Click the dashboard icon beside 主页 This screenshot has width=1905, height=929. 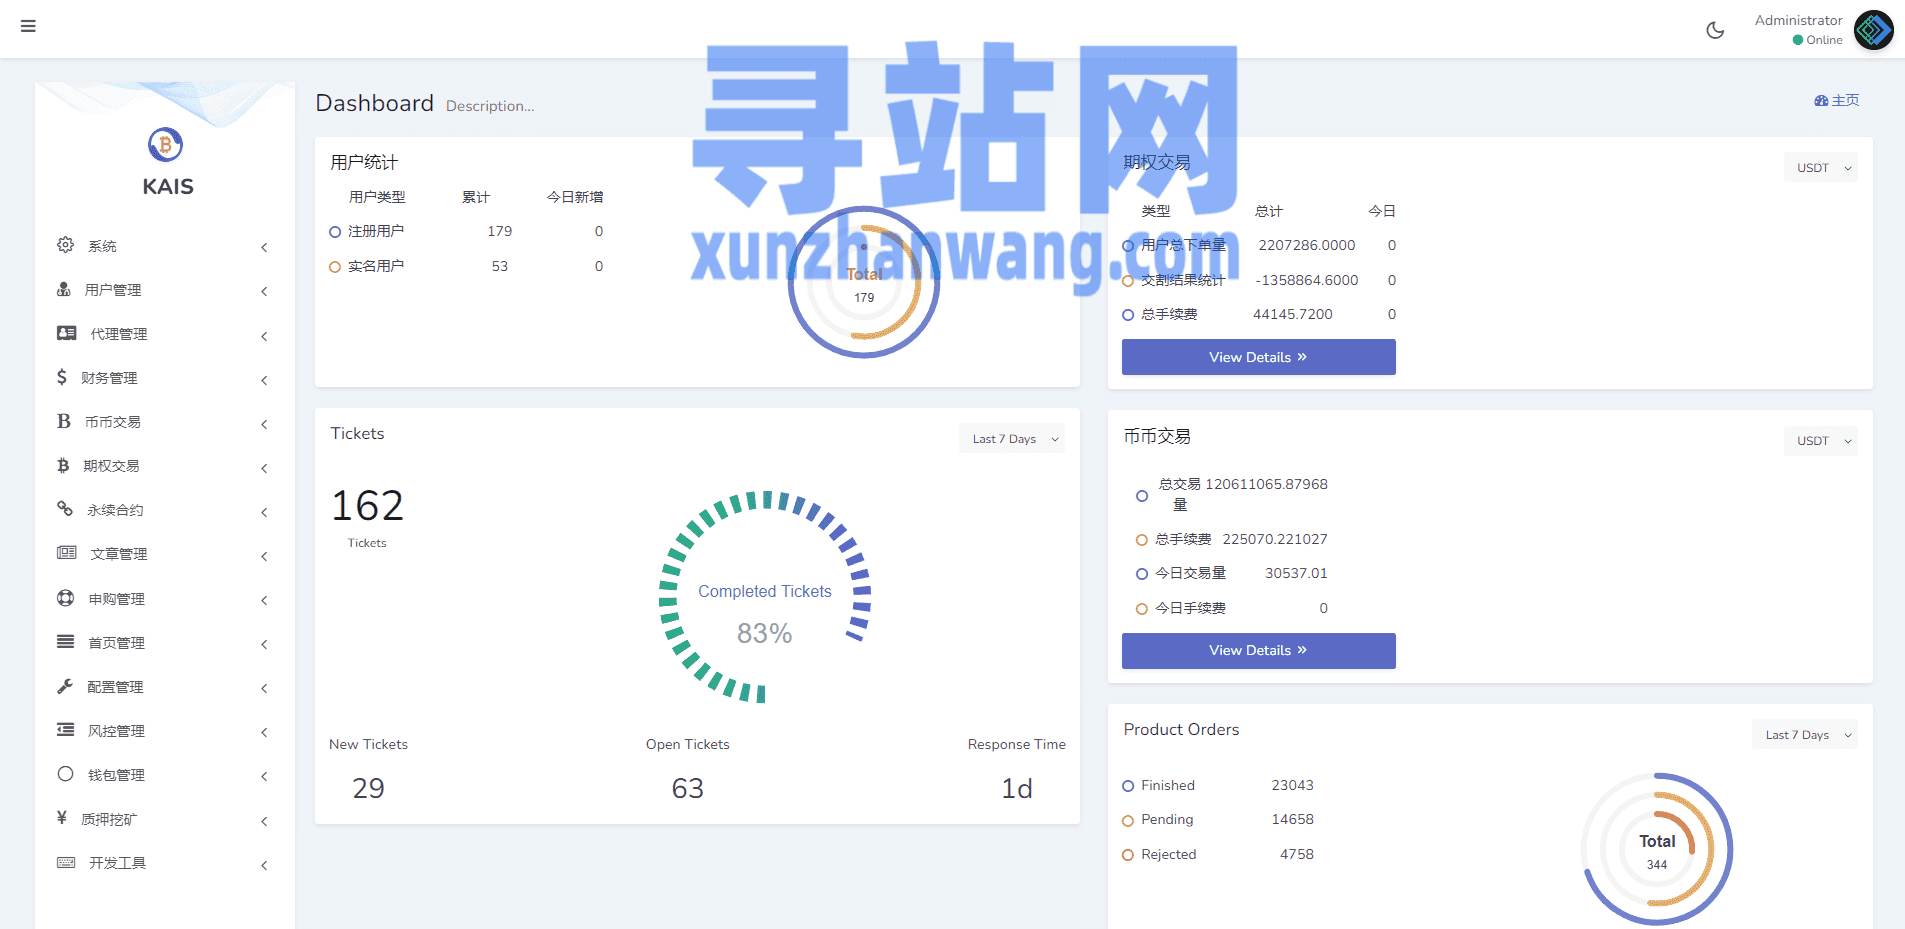tap(1821, 101)
